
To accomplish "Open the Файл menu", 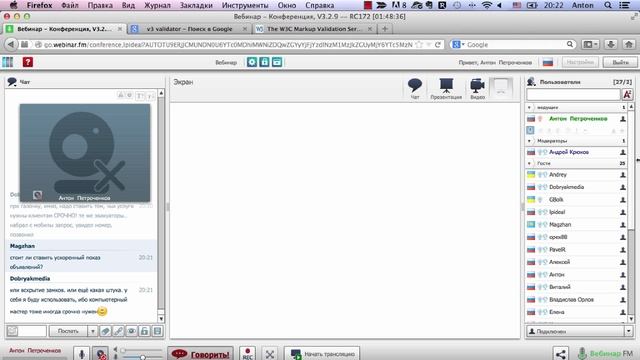I will 70,5.
